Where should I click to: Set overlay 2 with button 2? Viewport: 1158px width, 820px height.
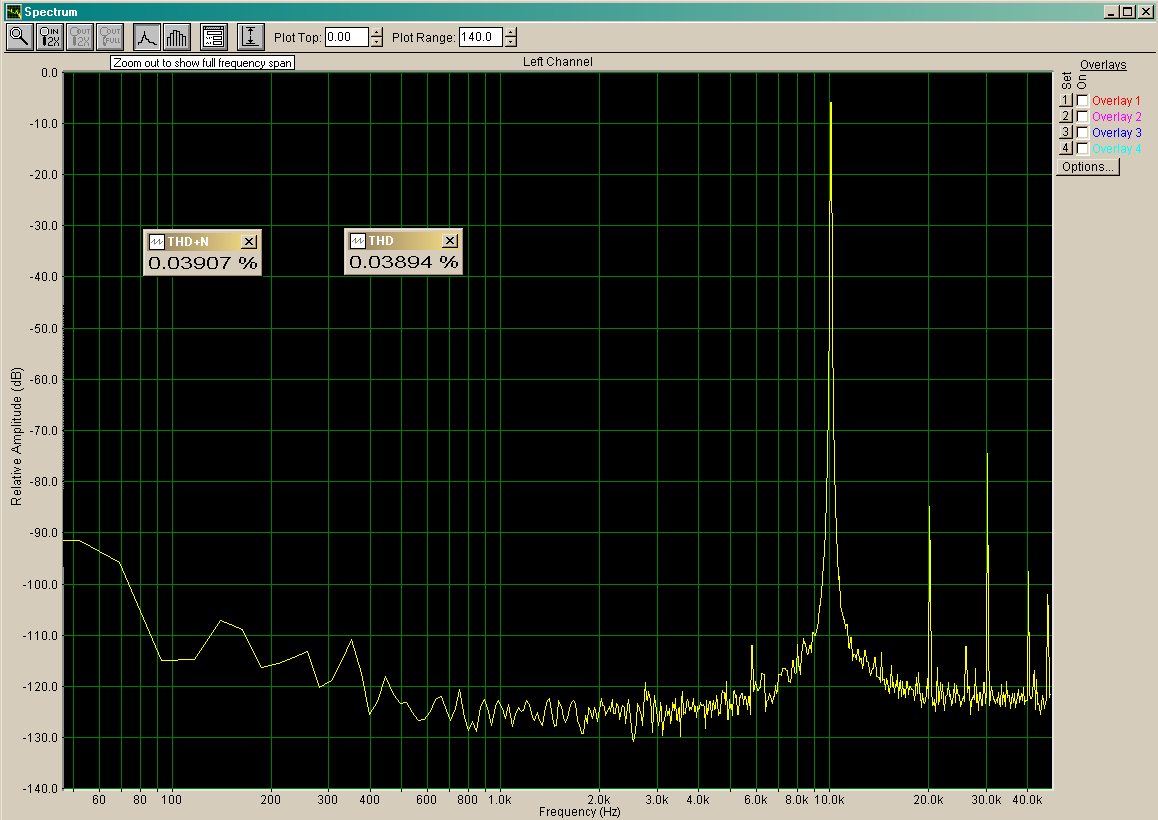coord(1066,116)
